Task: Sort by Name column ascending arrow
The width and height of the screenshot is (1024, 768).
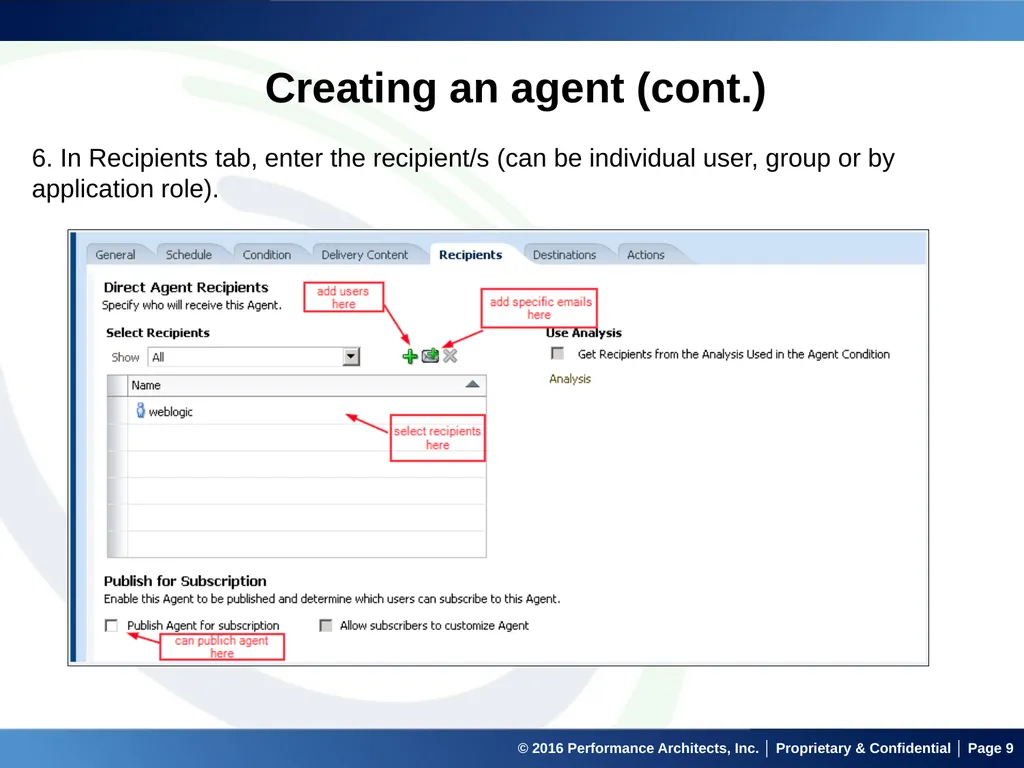Action: pos(472,385)
